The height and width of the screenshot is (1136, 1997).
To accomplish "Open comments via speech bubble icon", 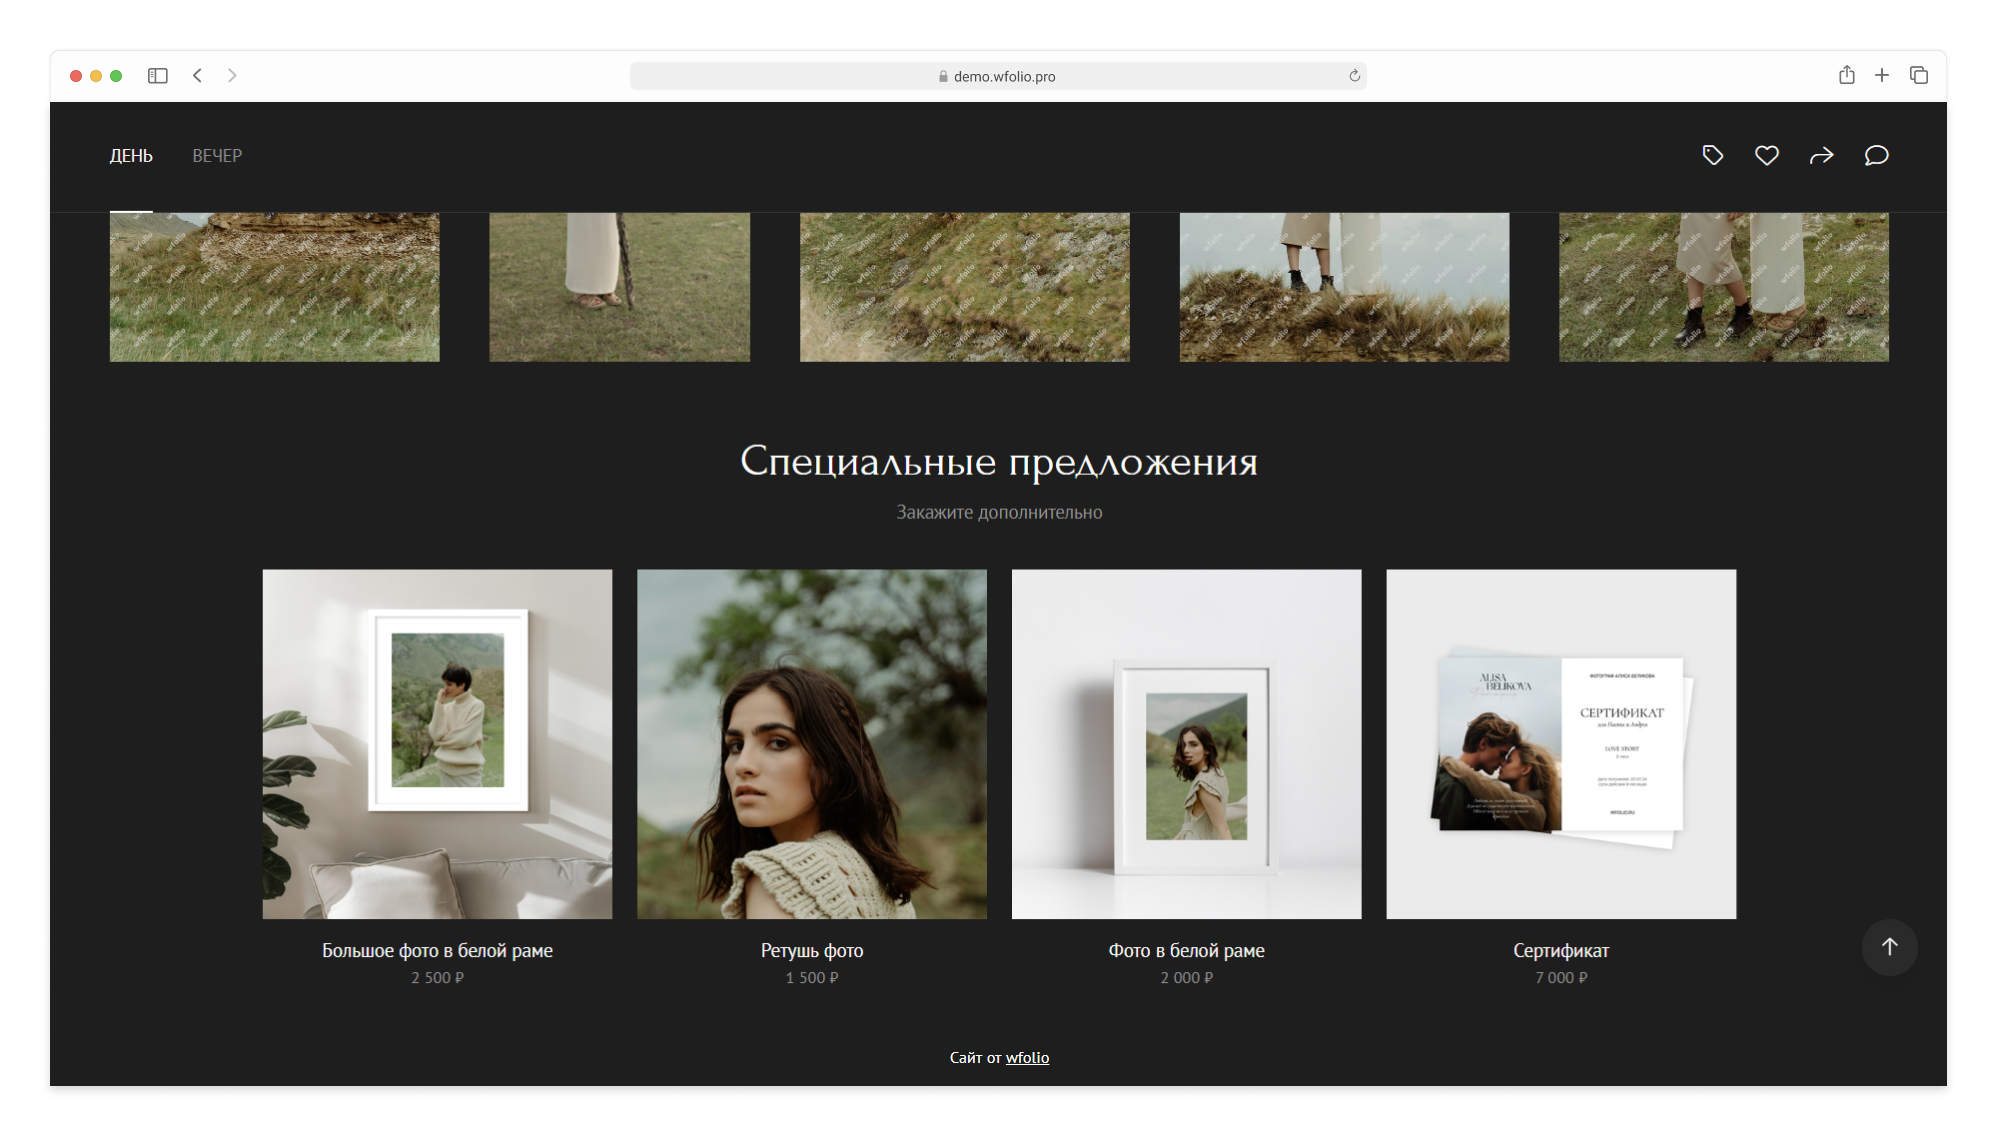I will (1876, 155).
